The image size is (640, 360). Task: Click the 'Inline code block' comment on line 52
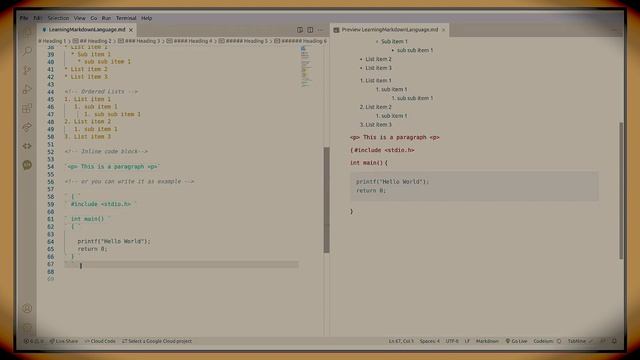click(x=106, y=151)
